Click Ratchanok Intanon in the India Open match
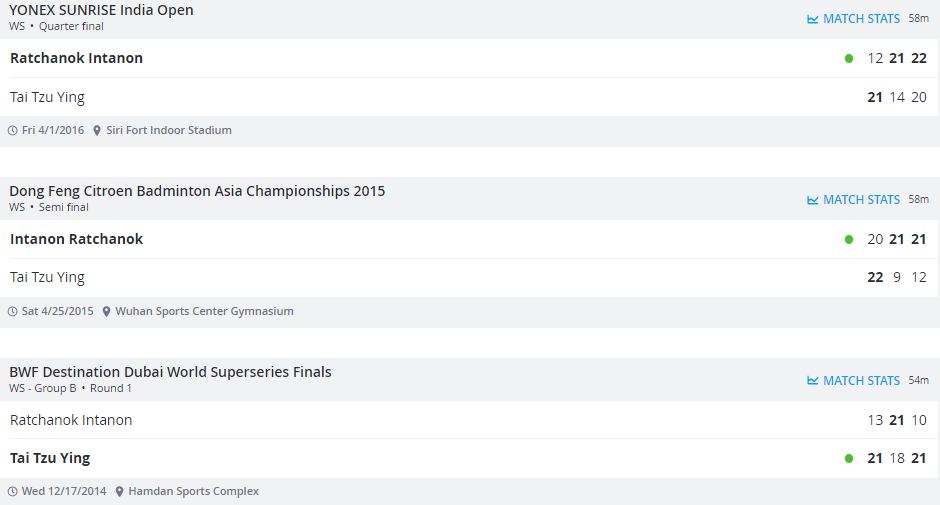The image size is (940, 505). coord(76,58)
